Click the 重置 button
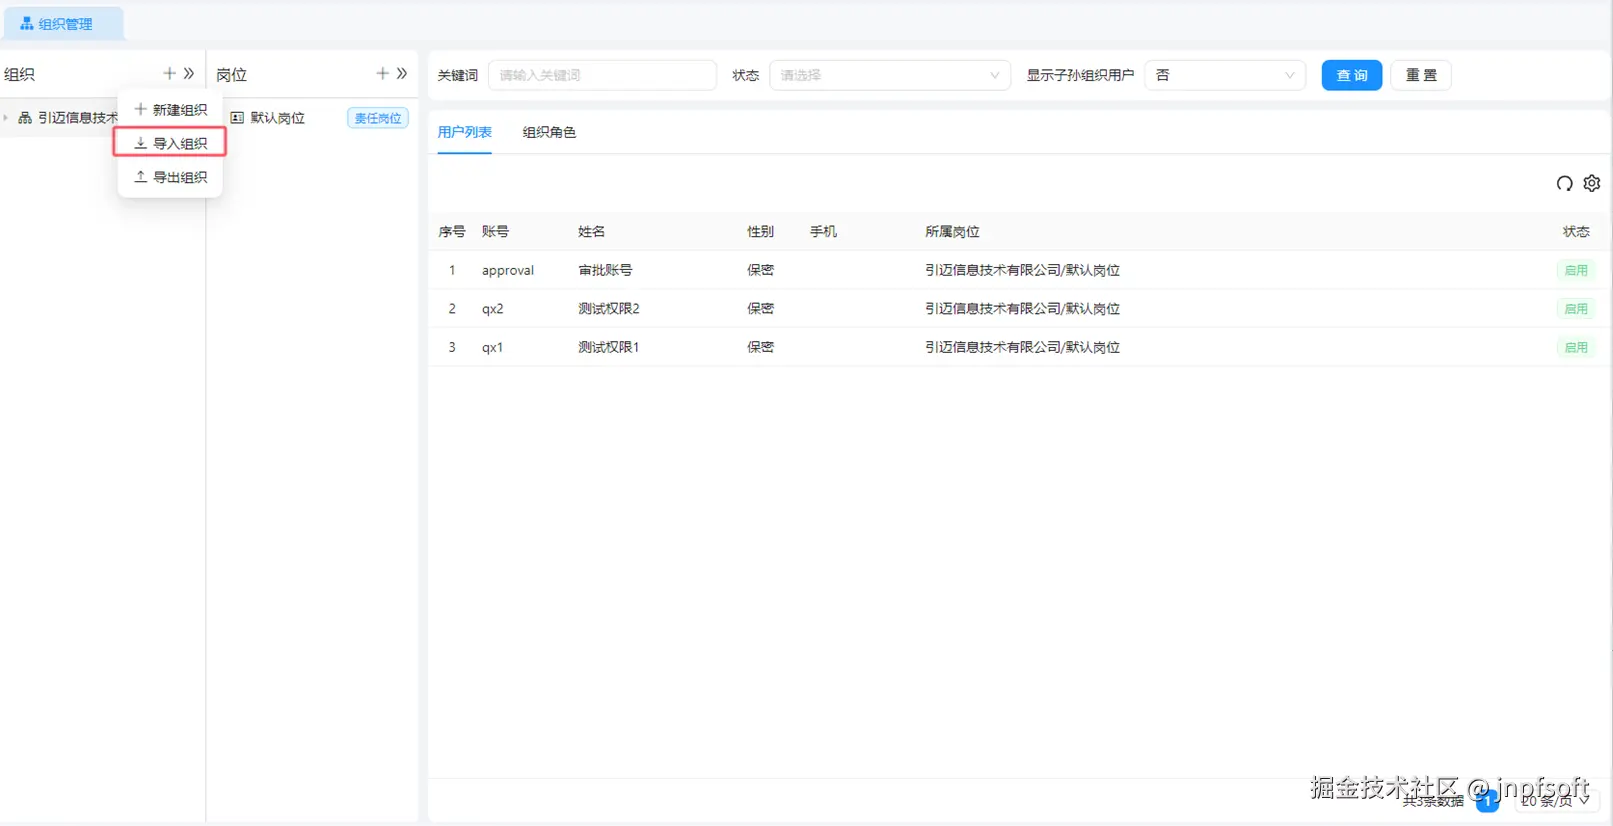Viewport: 1613px width, 826px height. click(x=1421, y=75)
